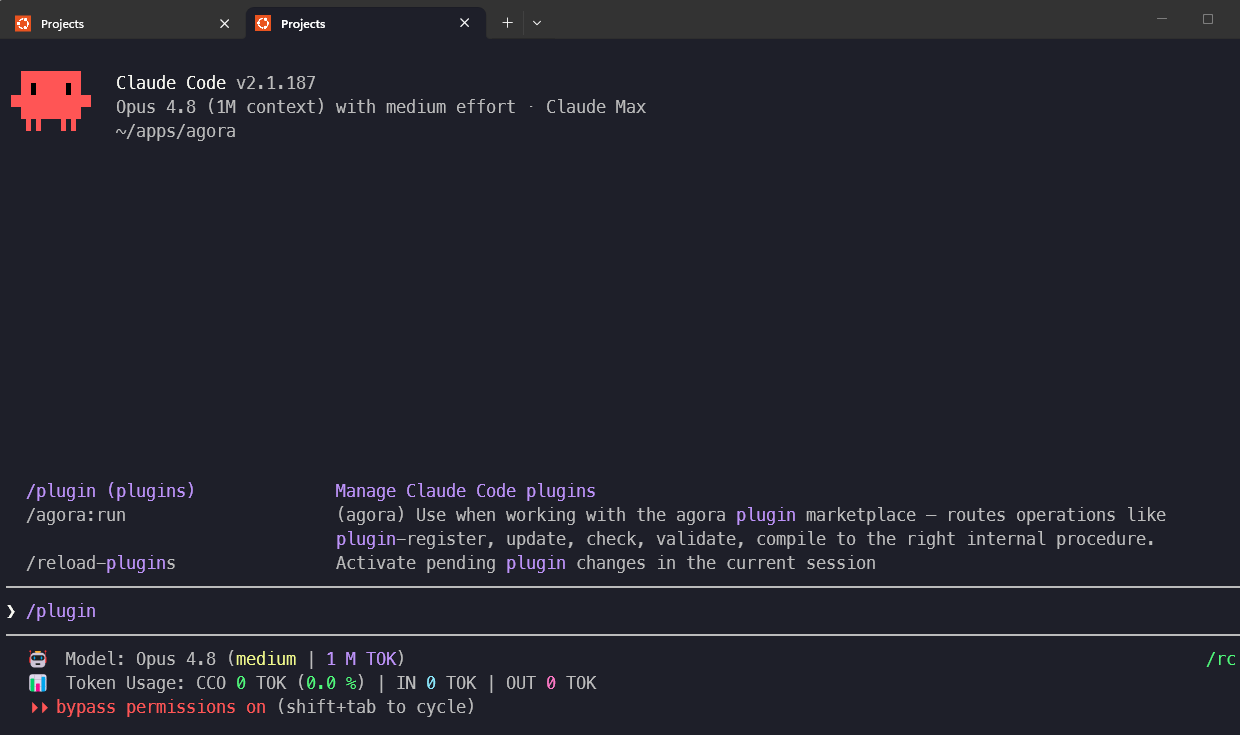This screenshot has width=1240, height=735.
Task: Click 'Activate pending plugin changes' description
Action: tap(605, 563)
